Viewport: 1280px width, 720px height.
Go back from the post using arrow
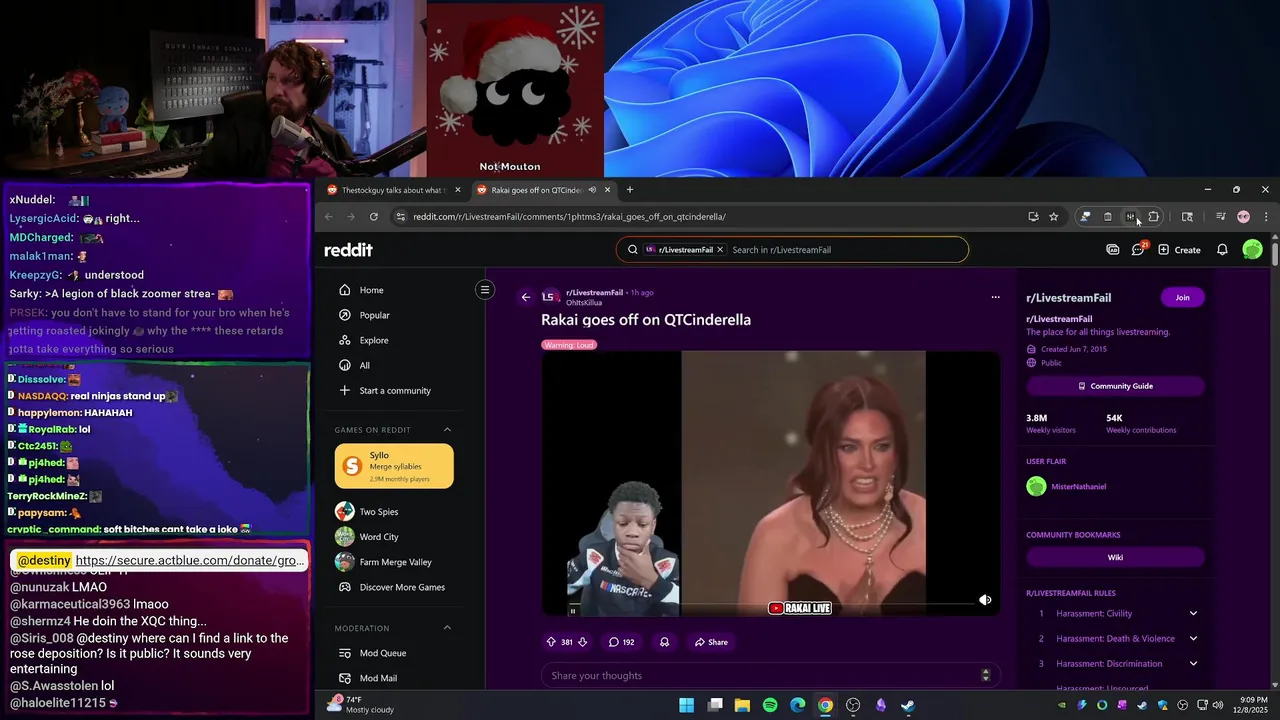526,297
